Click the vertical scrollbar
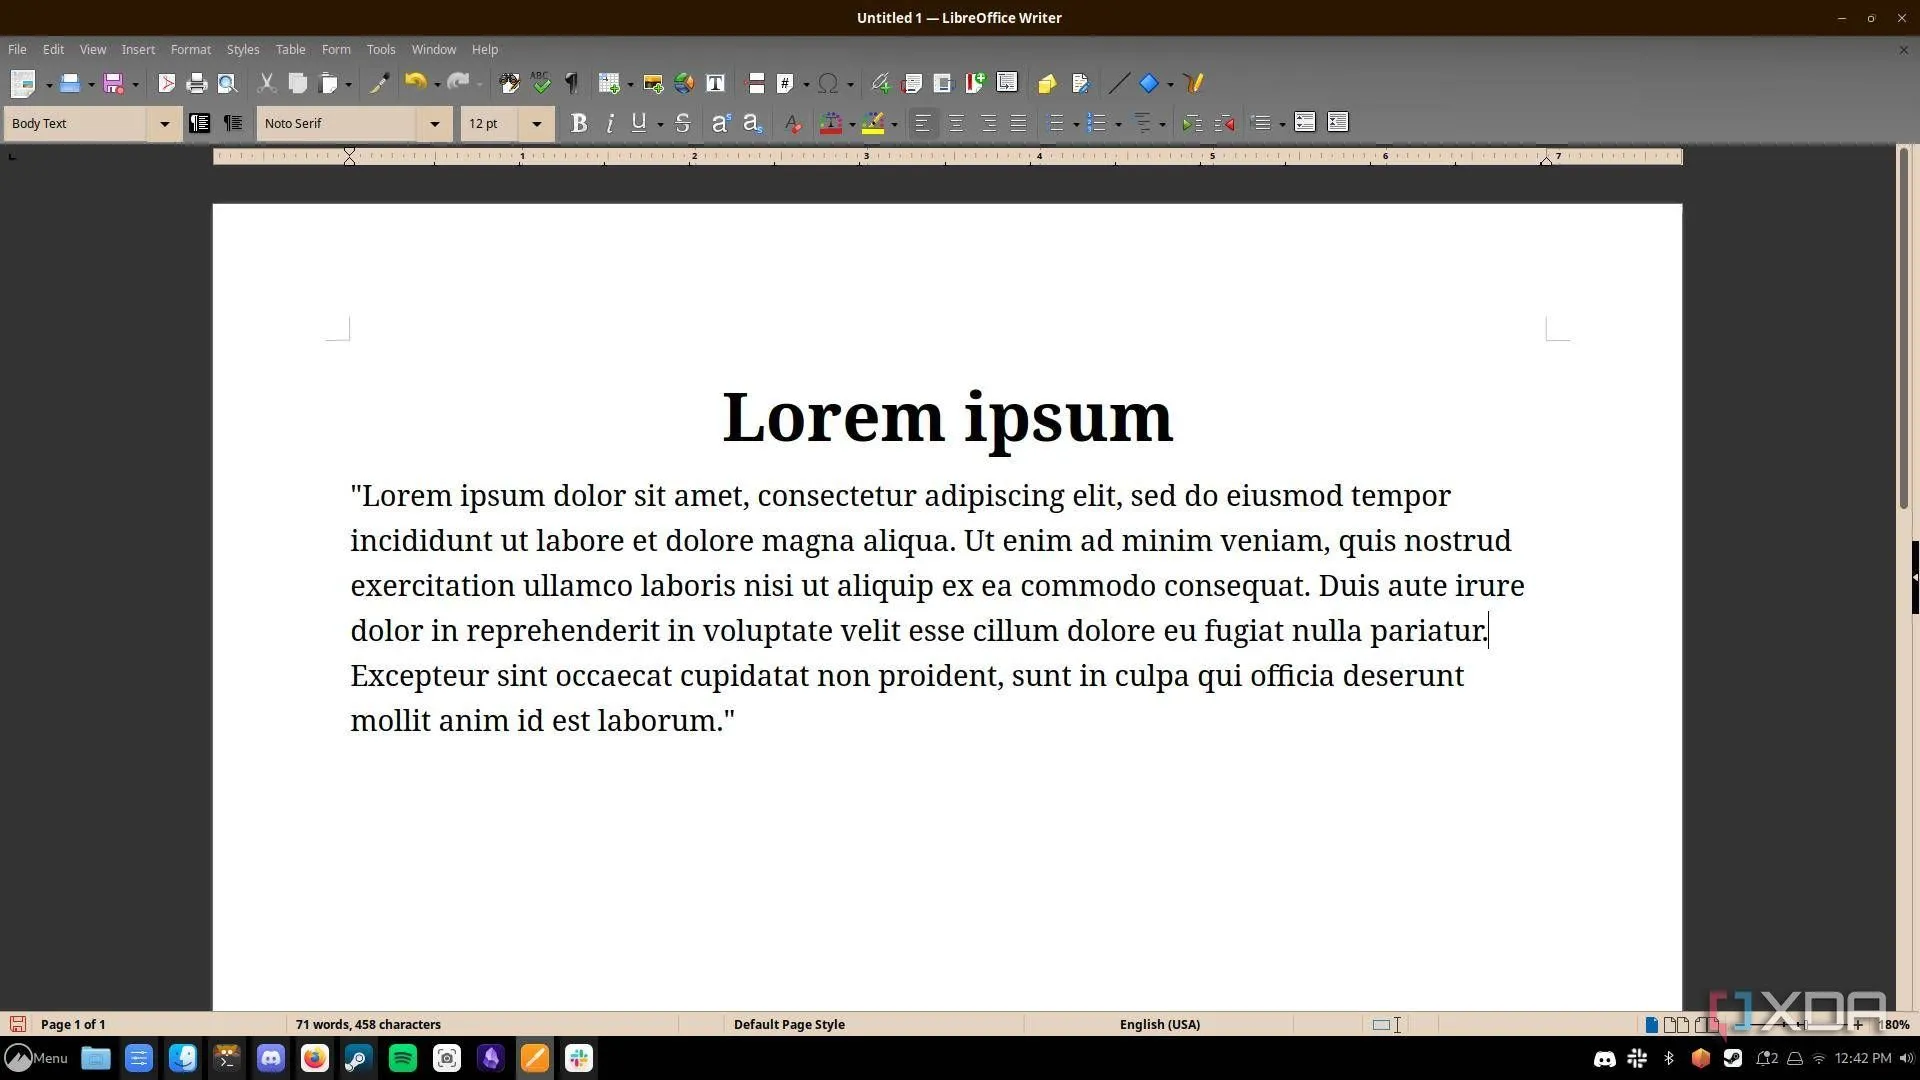The height and width of the screenshot is (1080, 1920). 1904,330
